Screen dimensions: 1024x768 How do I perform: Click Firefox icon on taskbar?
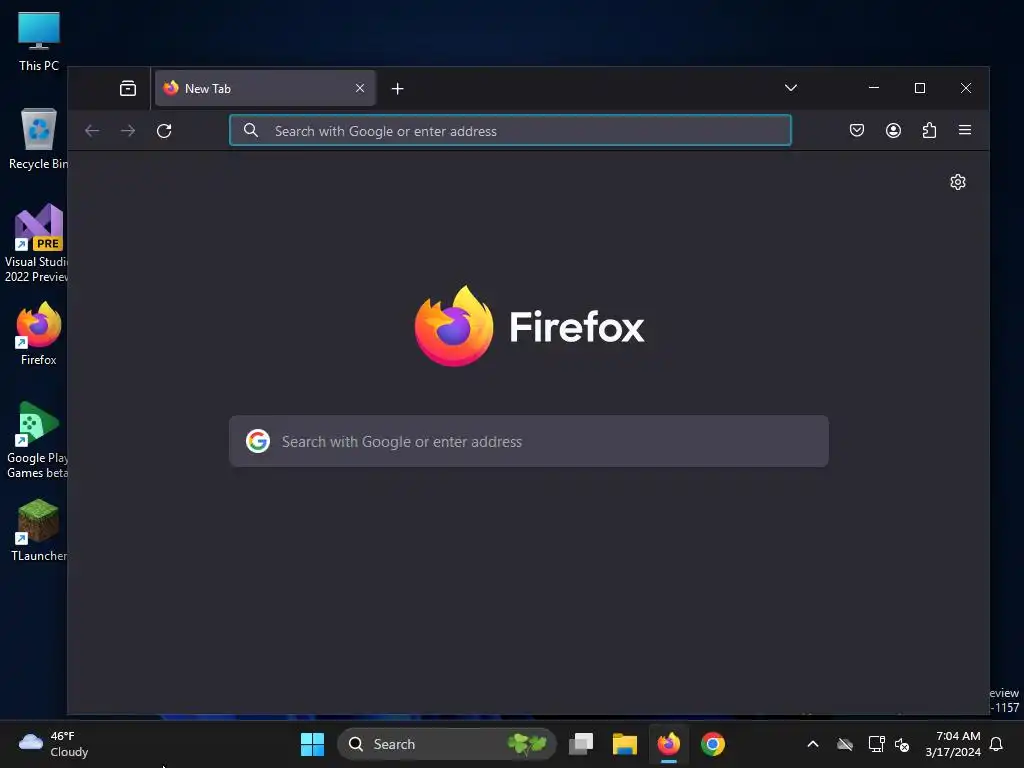point(669,744)
